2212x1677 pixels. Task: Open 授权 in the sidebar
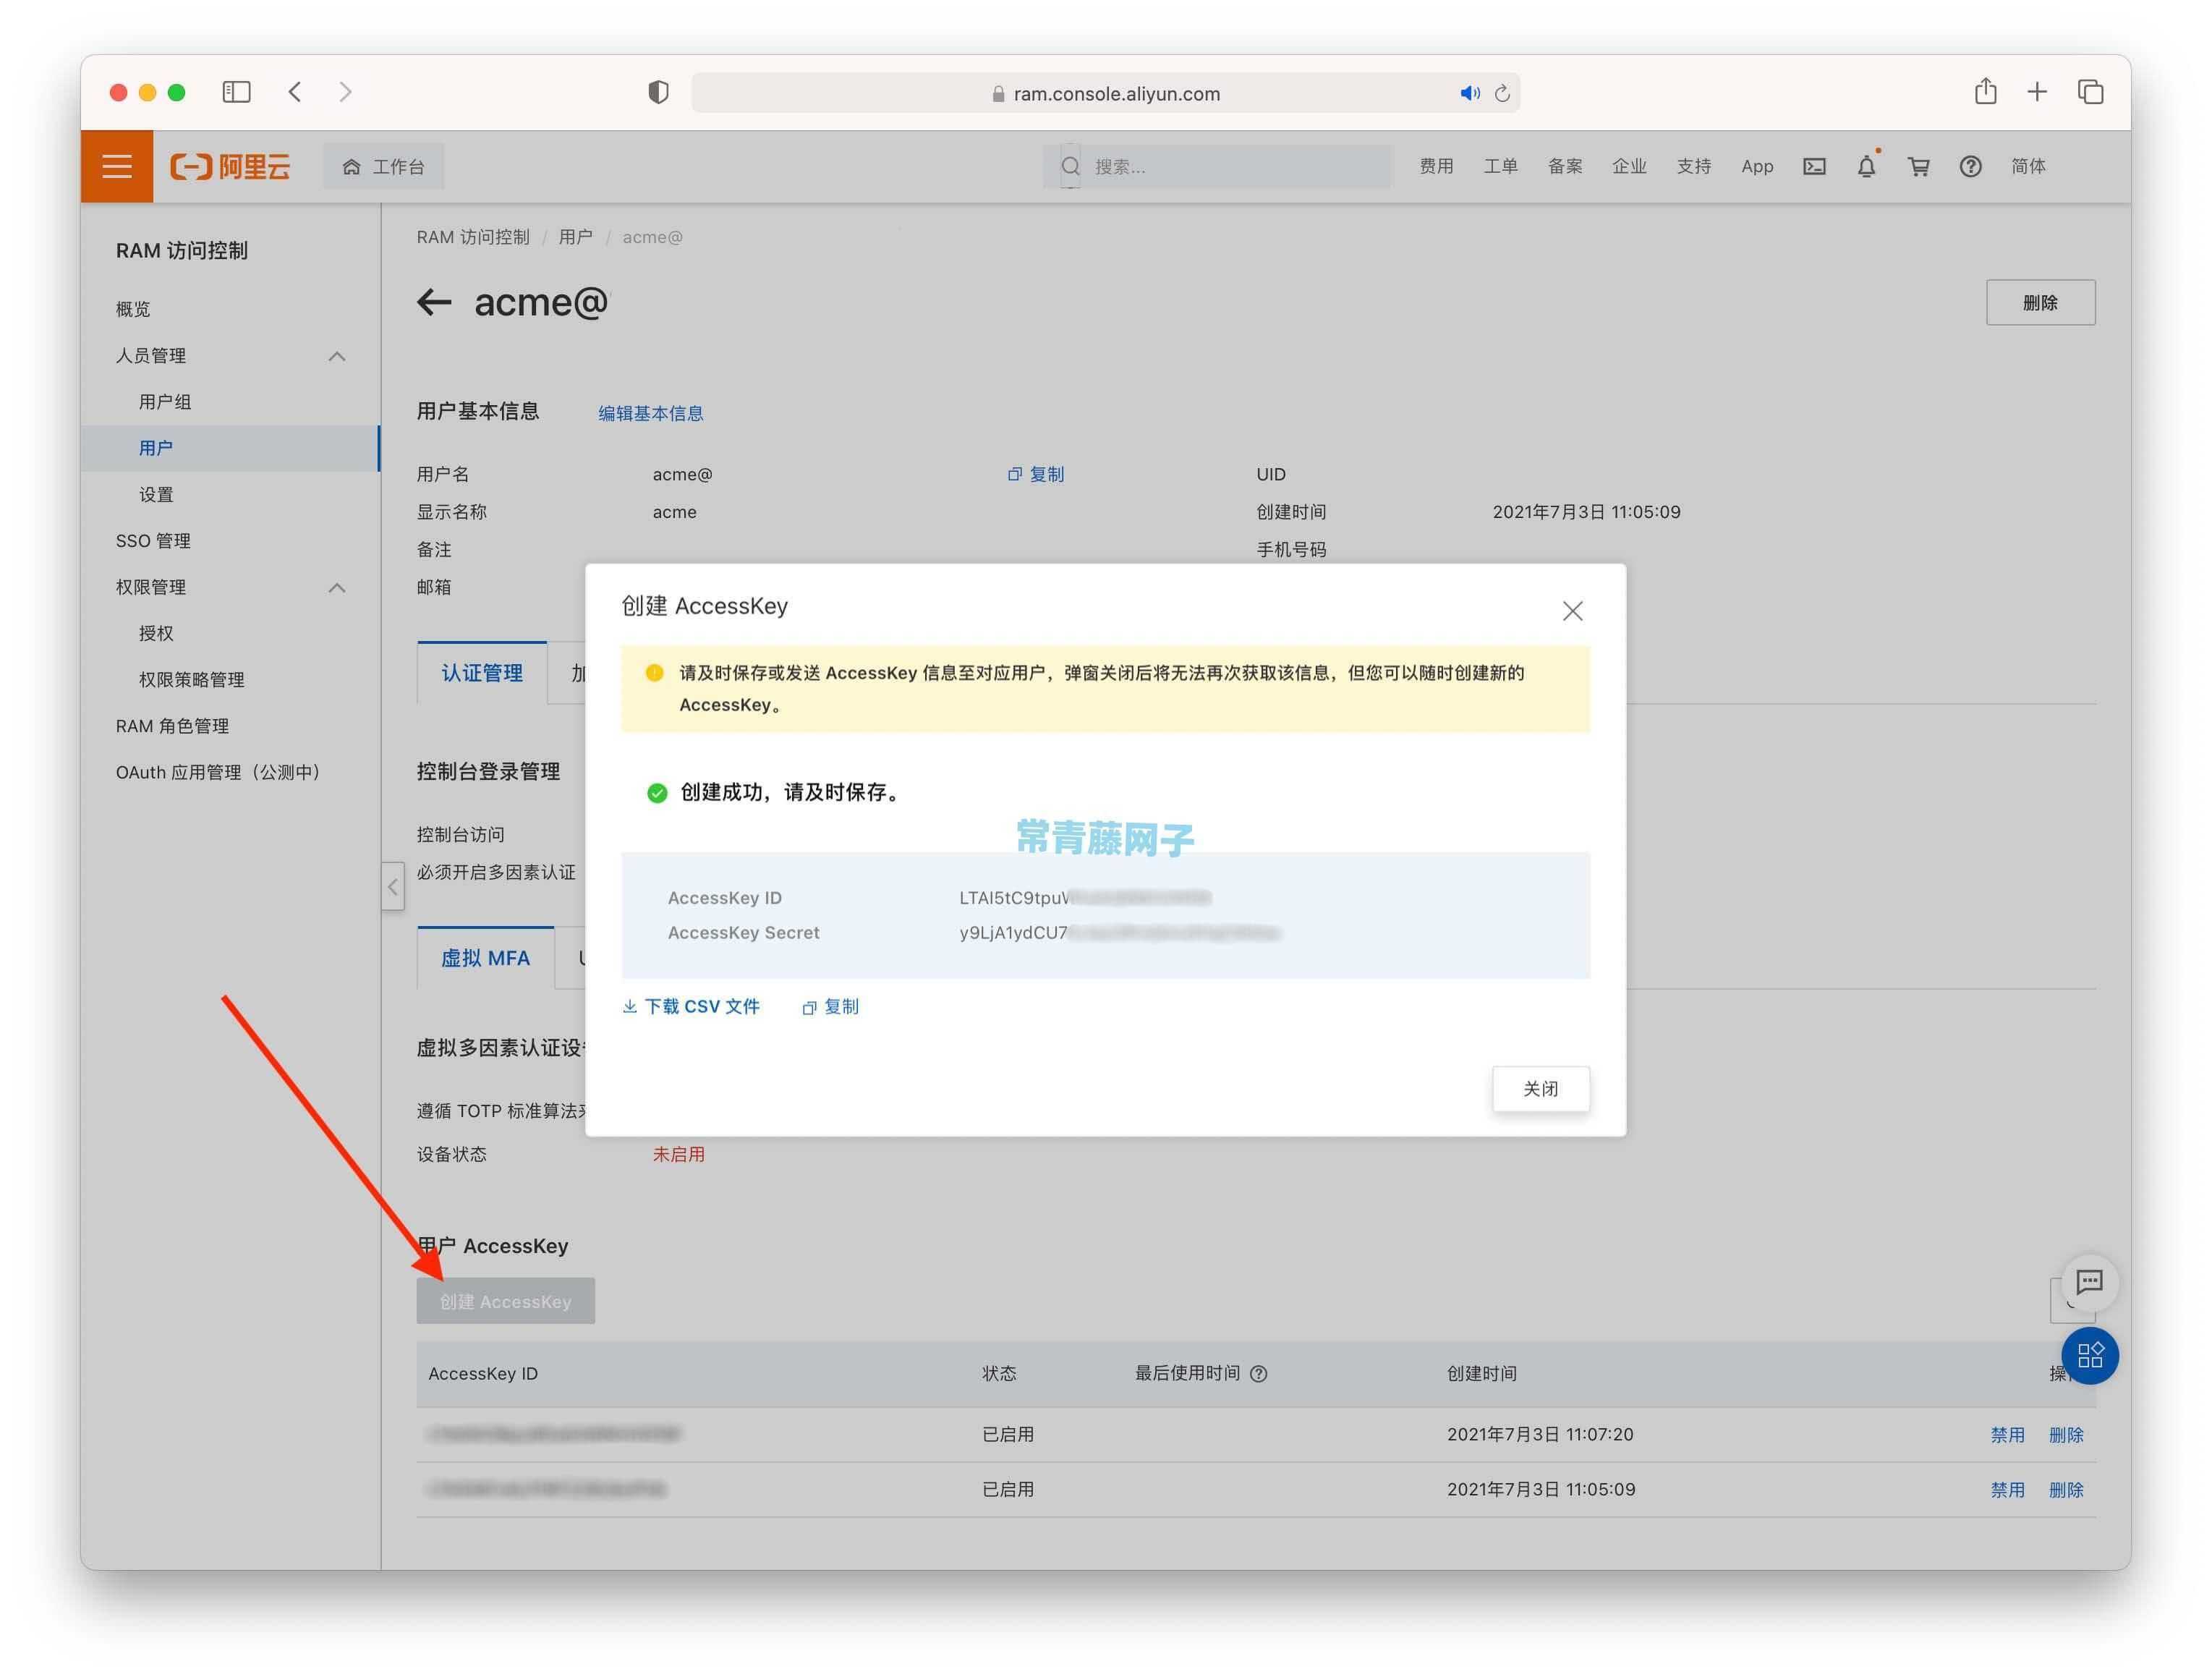tap(156, 633)
